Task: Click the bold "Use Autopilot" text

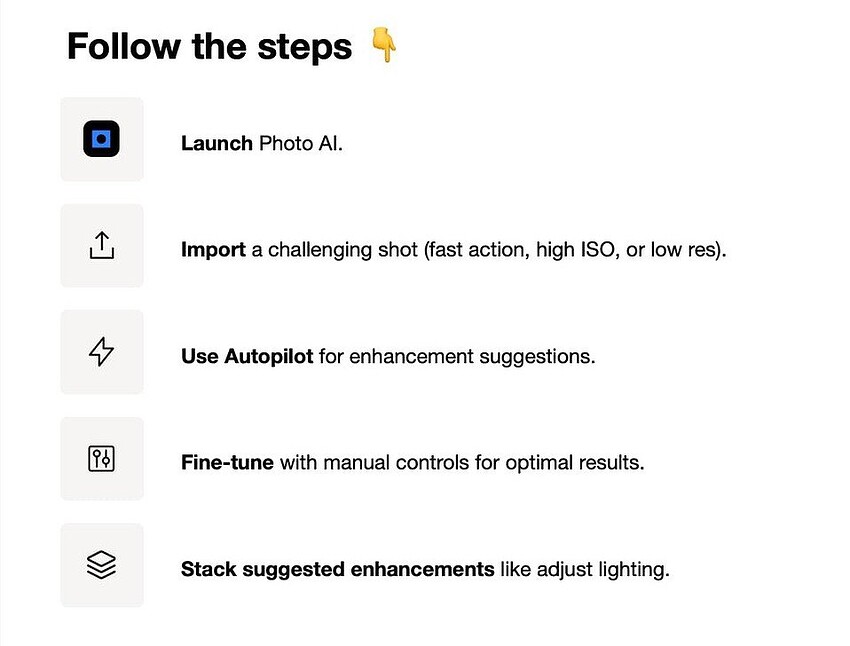Action: tap(247, 356)
